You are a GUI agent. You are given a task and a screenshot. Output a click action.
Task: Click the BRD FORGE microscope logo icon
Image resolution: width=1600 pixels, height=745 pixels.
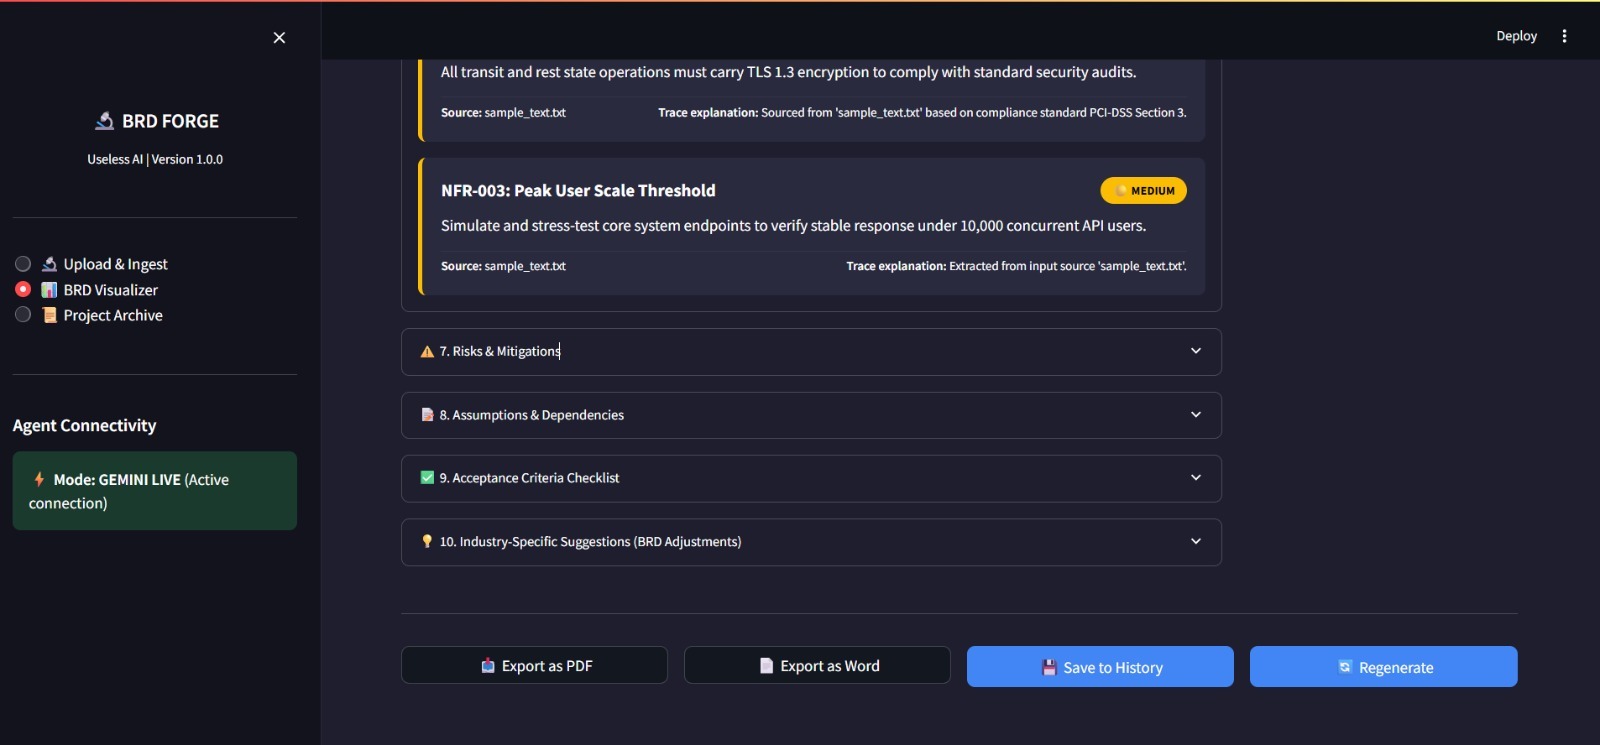104,121
